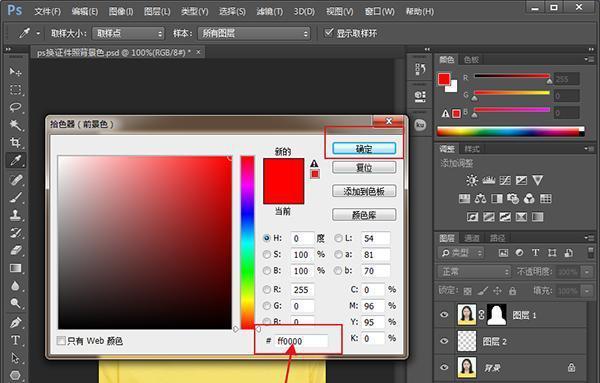Enable the Only Web Colors checkbox
600x383 pixels.
pos(61,341)
